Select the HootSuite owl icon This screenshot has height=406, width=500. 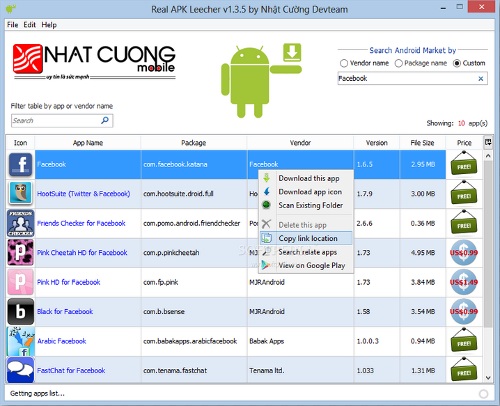20,193
